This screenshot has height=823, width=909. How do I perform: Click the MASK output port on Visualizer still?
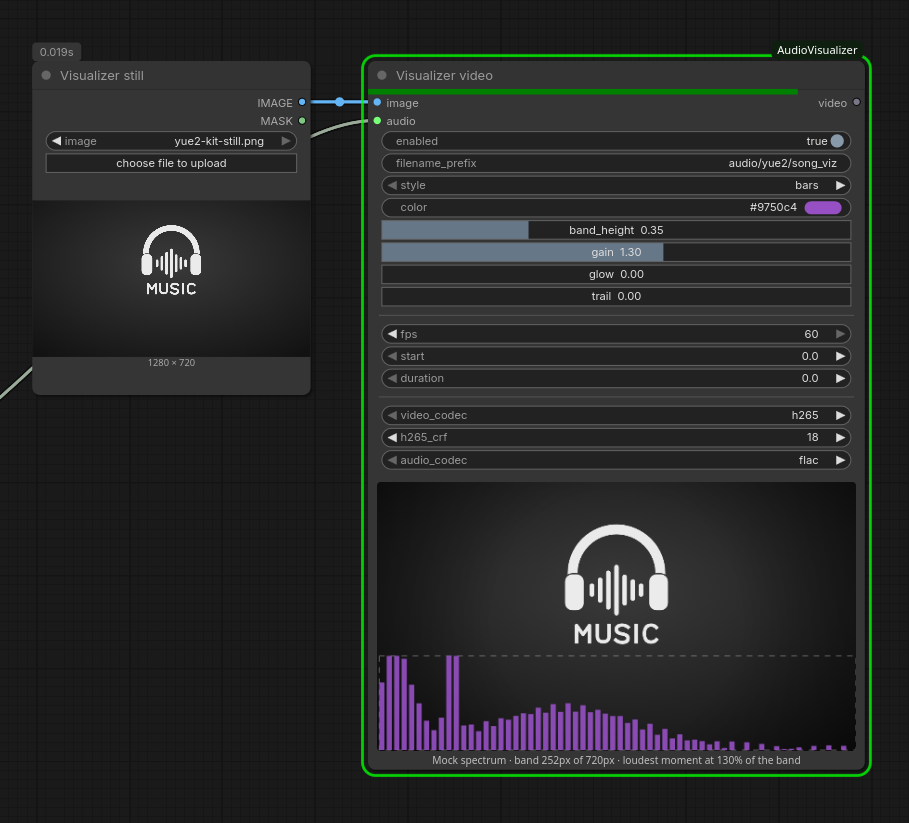[302, 121]
